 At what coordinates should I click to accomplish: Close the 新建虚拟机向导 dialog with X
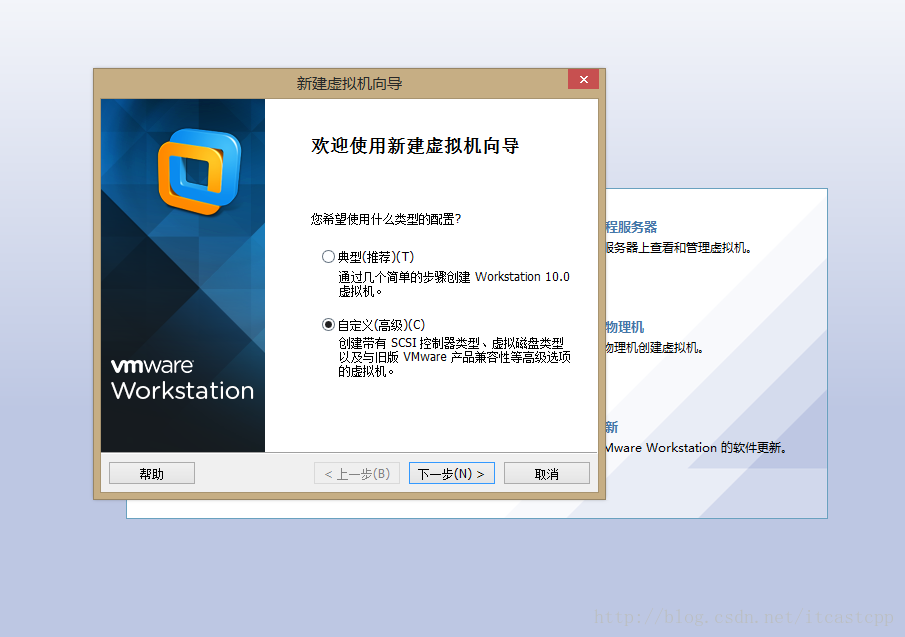(584, 79)
